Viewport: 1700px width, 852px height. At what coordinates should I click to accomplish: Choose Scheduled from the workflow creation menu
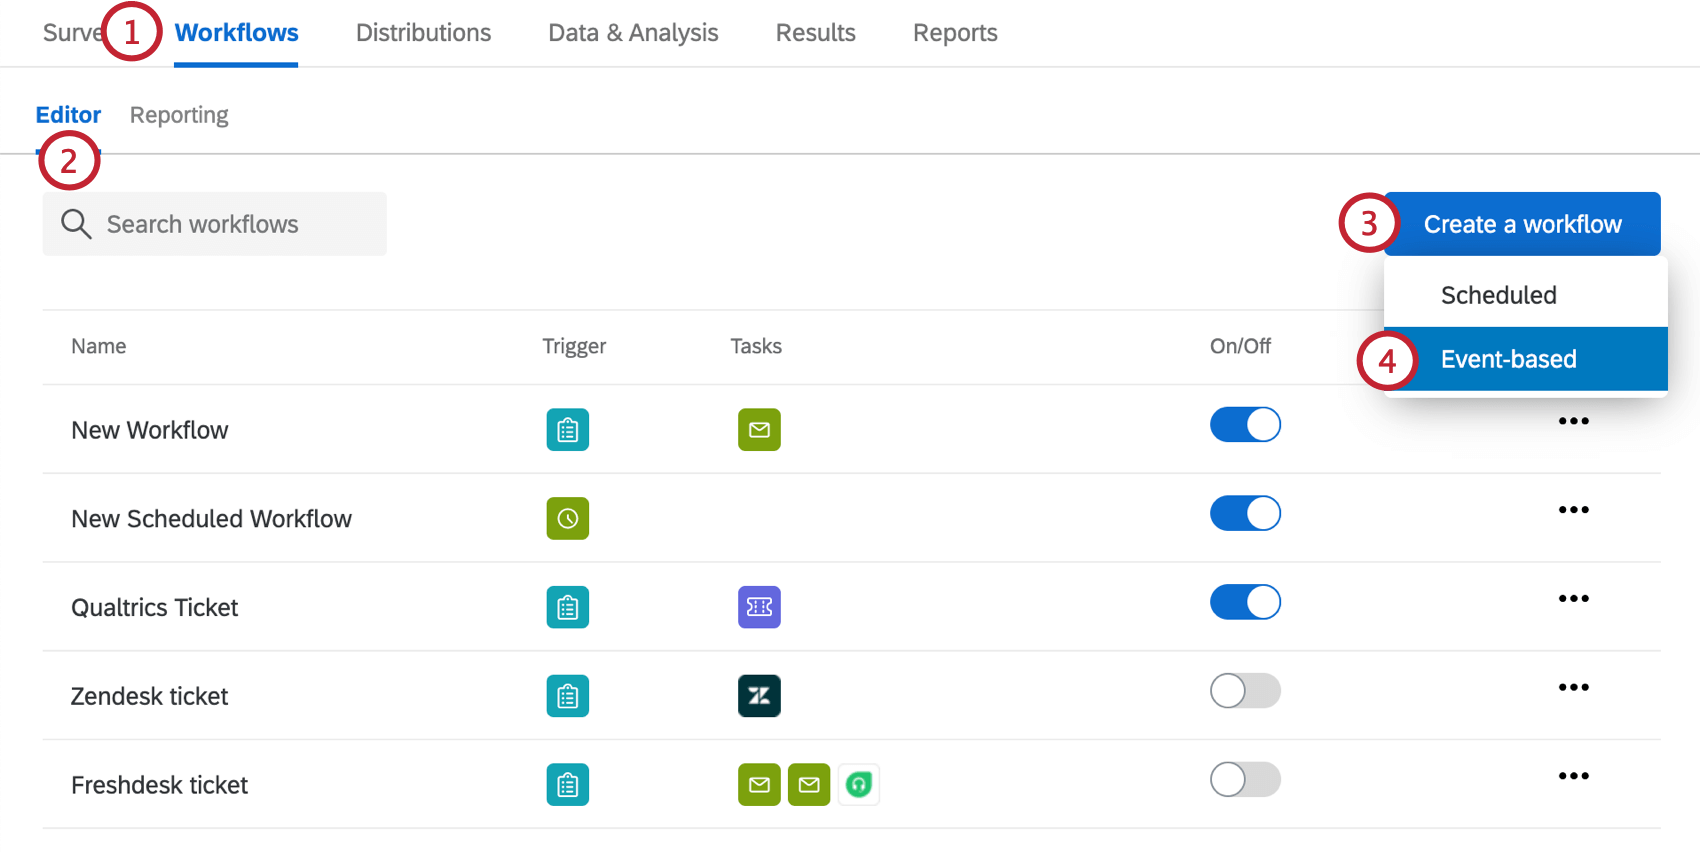[x=1498, y=294]
